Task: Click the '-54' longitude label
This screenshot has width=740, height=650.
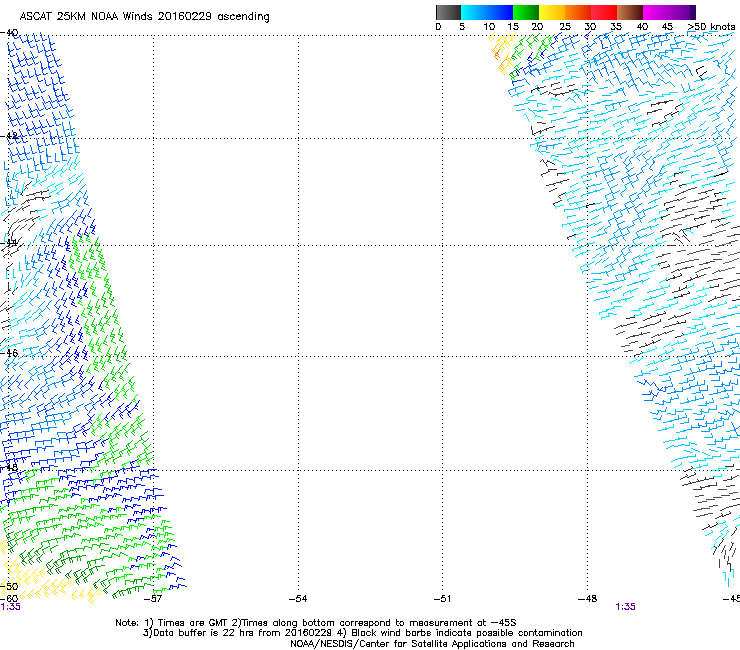Action: 298,599
